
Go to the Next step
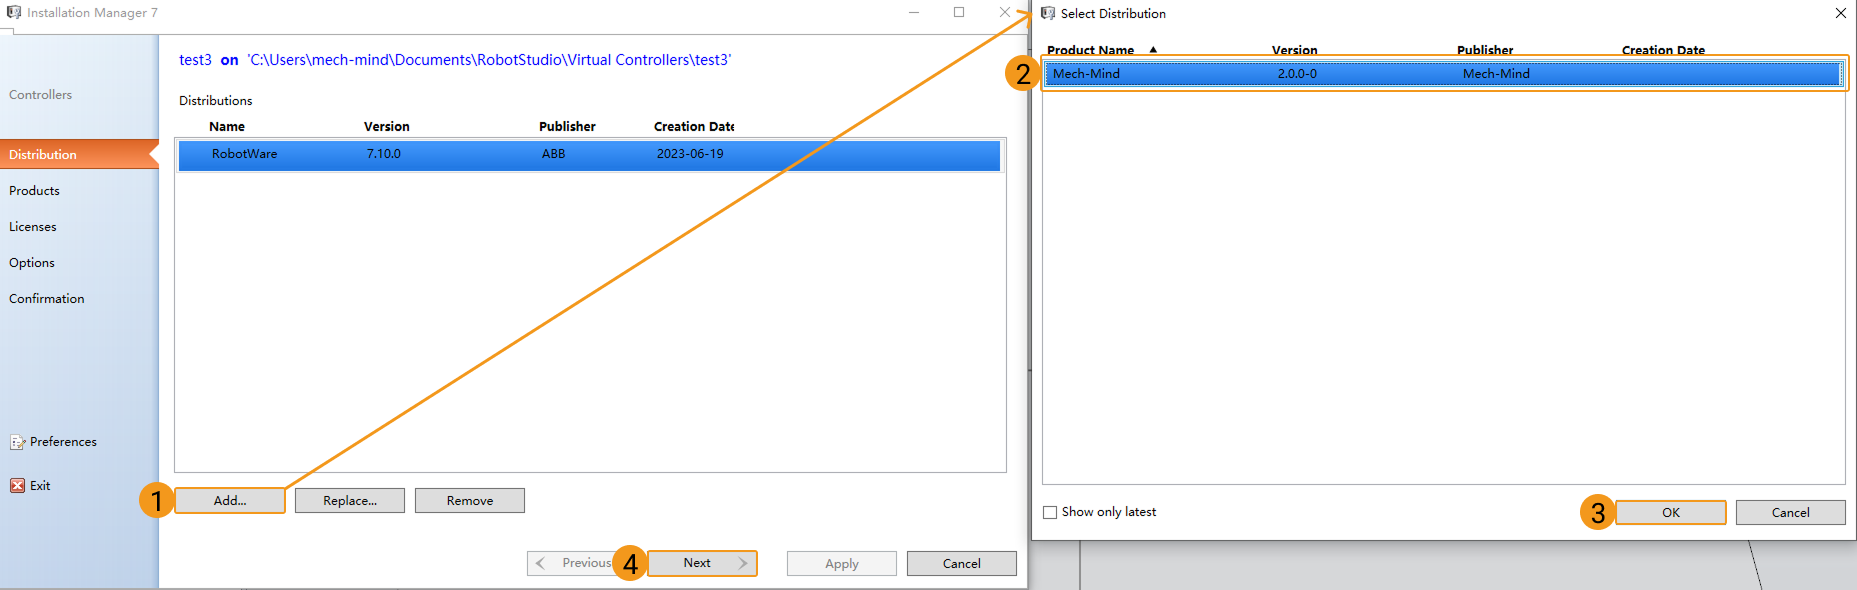pyautogui.click(x=702, y=563)
